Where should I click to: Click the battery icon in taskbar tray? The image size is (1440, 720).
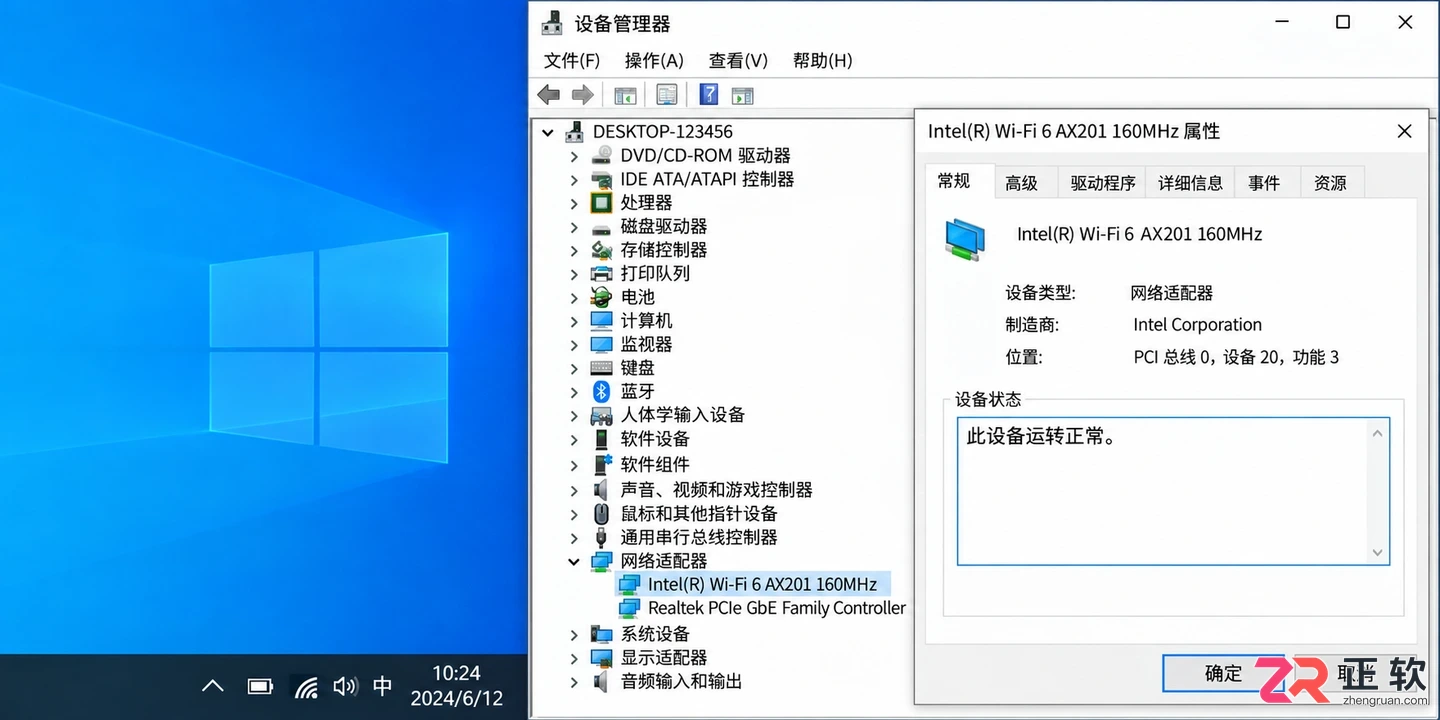coord(260,686)
